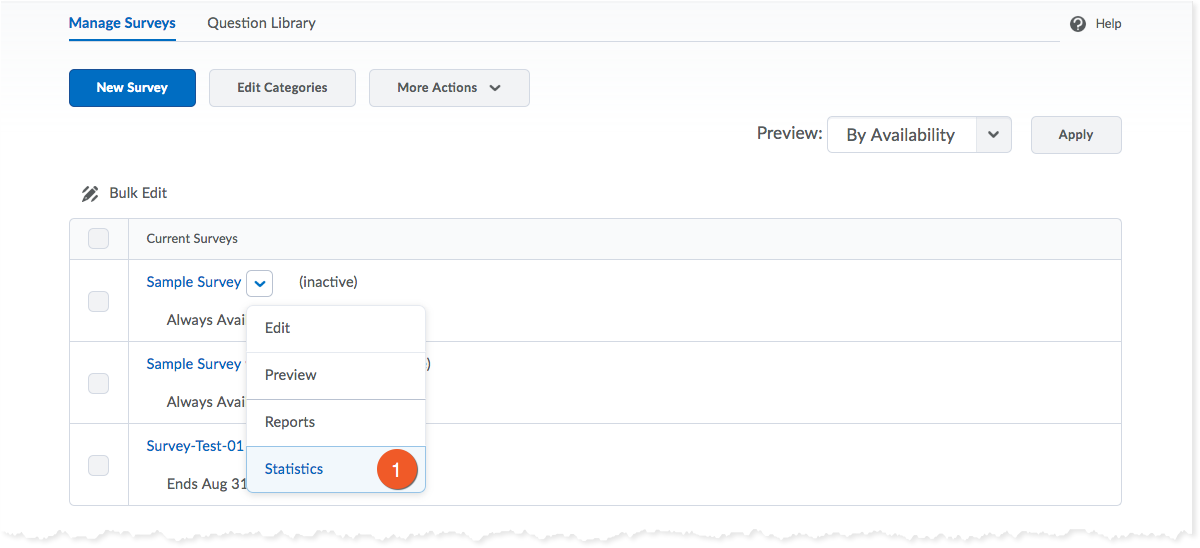Click the Help question mark icon
Image resolution: width=1200 pixels, height=548 pixels.
1078,24
